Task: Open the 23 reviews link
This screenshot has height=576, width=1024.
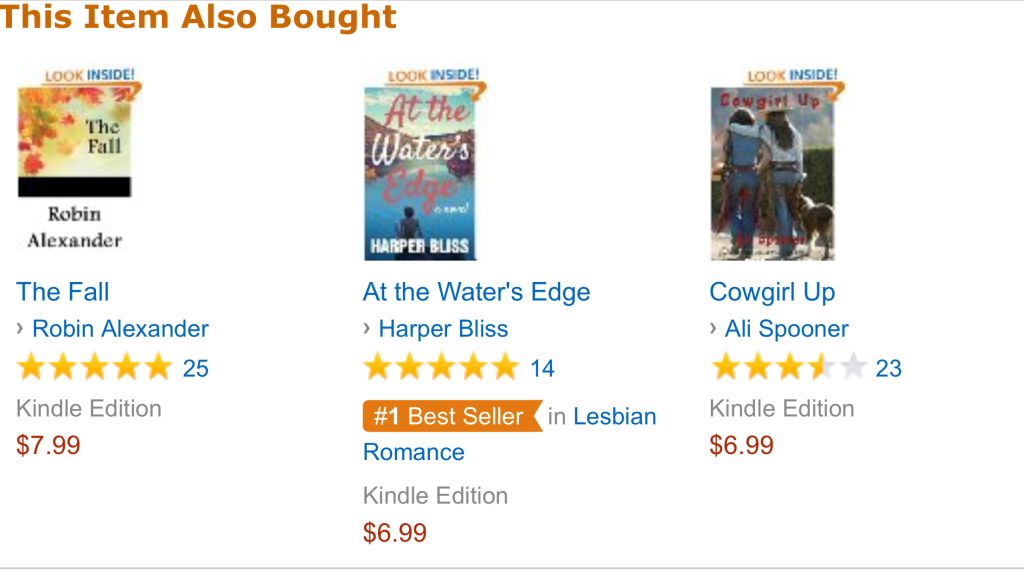Action: pos(889,369)
